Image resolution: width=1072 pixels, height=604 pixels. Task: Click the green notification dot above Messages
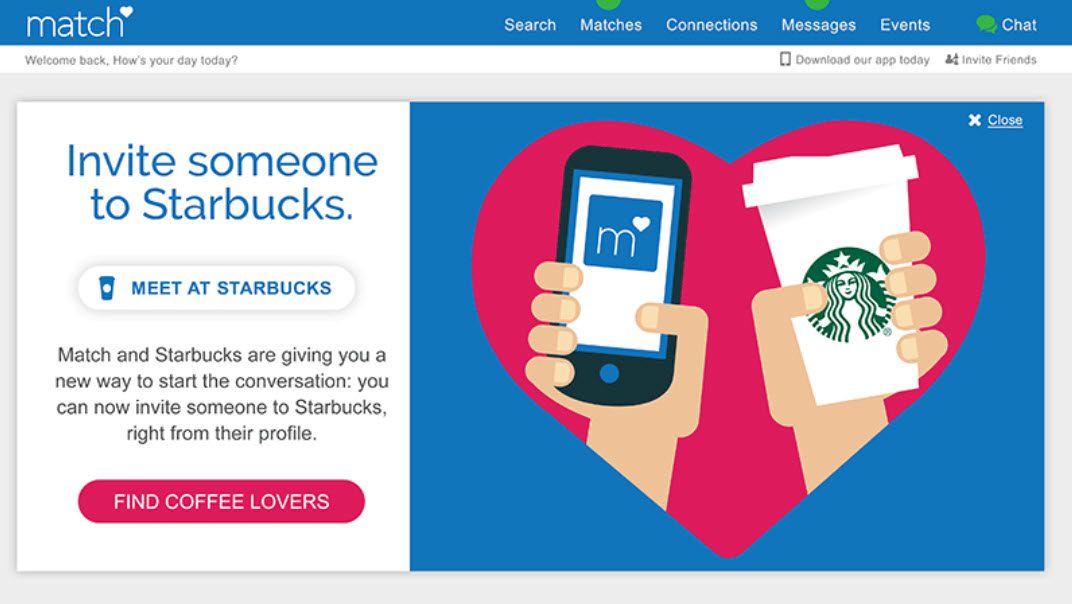pyautogui.click(x=816, y=4)
